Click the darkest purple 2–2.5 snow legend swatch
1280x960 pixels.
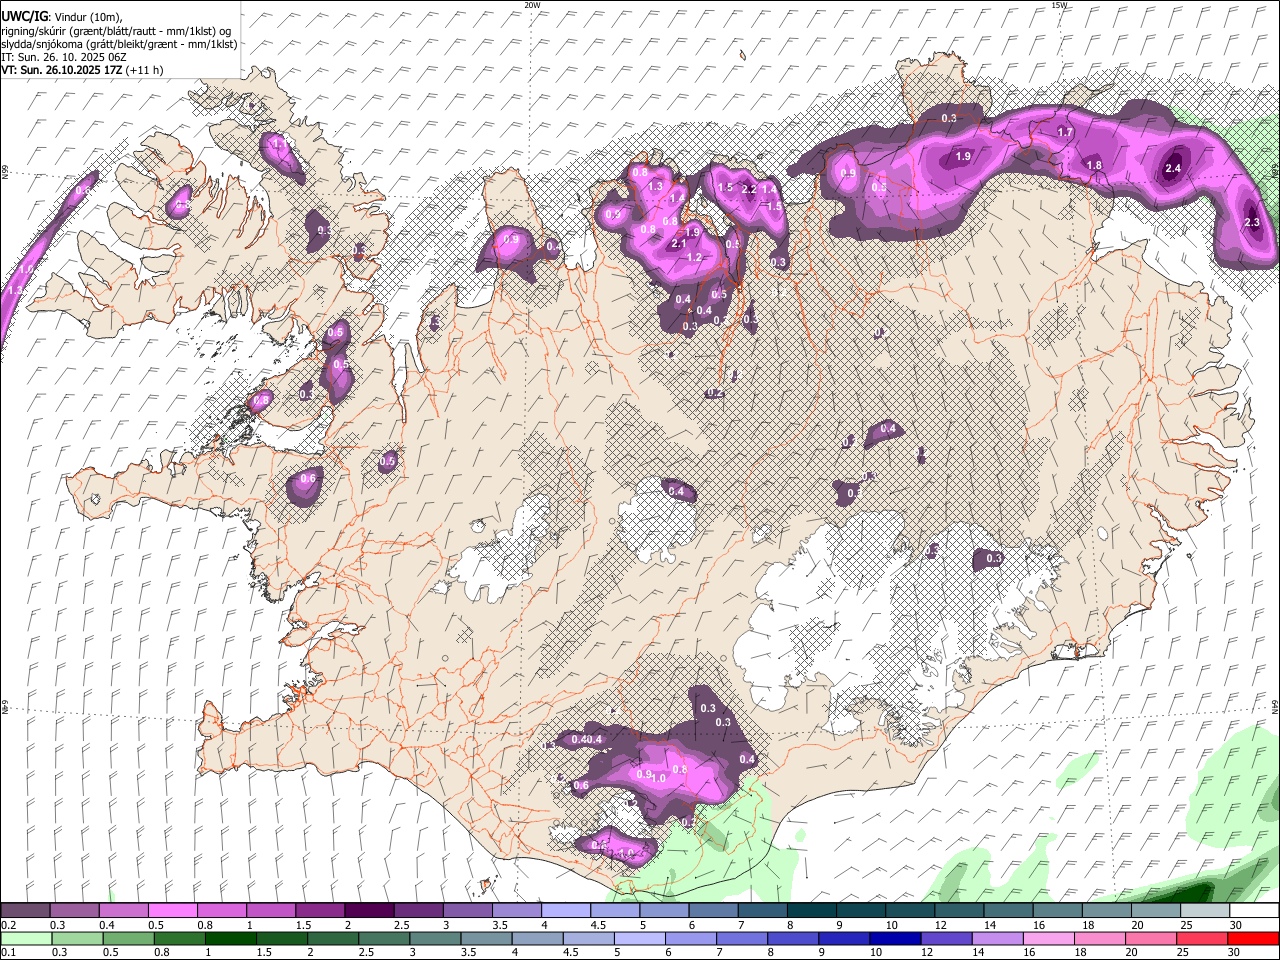click(368, 911)
